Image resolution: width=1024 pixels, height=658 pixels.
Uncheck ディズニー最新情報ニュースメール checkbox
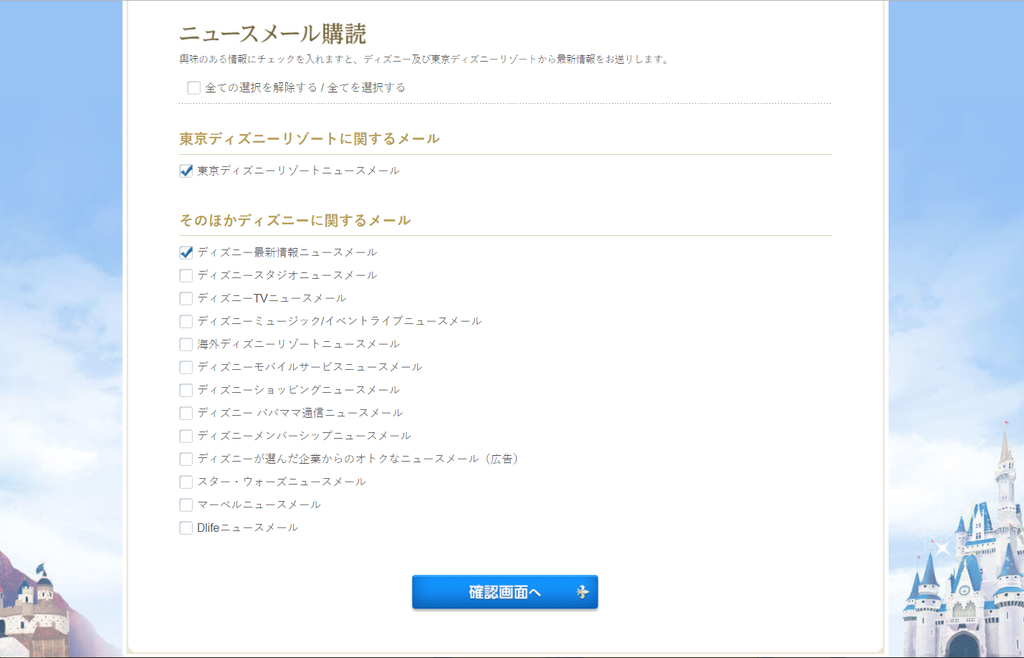click(186, 253)
